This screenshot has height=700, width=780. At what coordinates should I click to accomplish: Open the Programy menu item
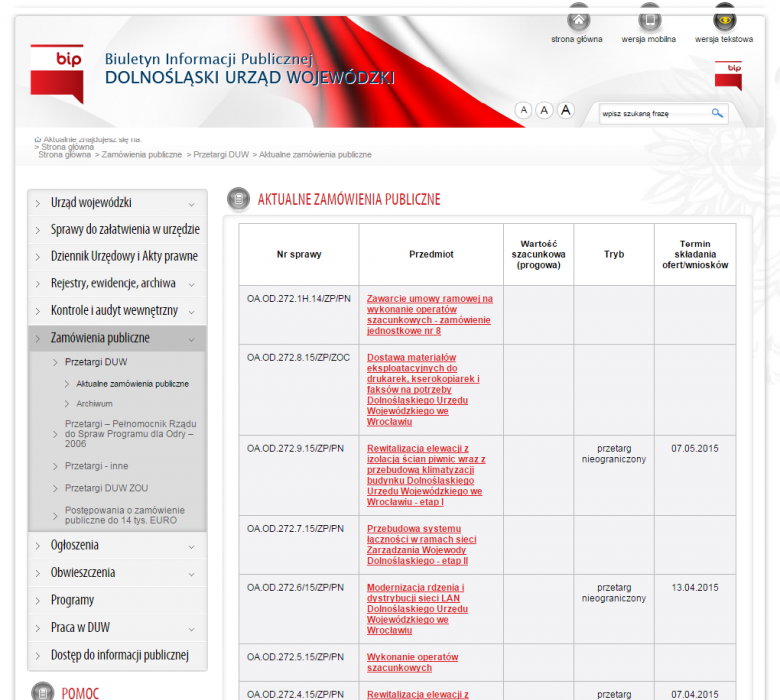tap(72, 600)
